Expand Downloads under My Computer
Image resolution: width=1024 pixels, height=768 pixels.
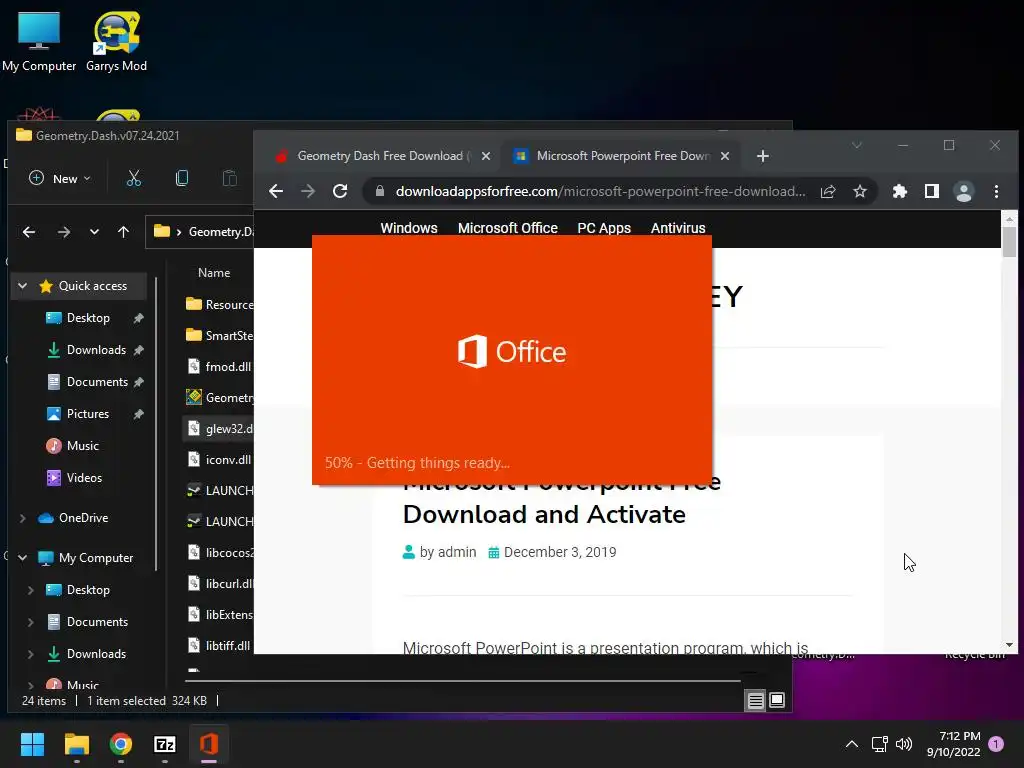coord(31,654)
